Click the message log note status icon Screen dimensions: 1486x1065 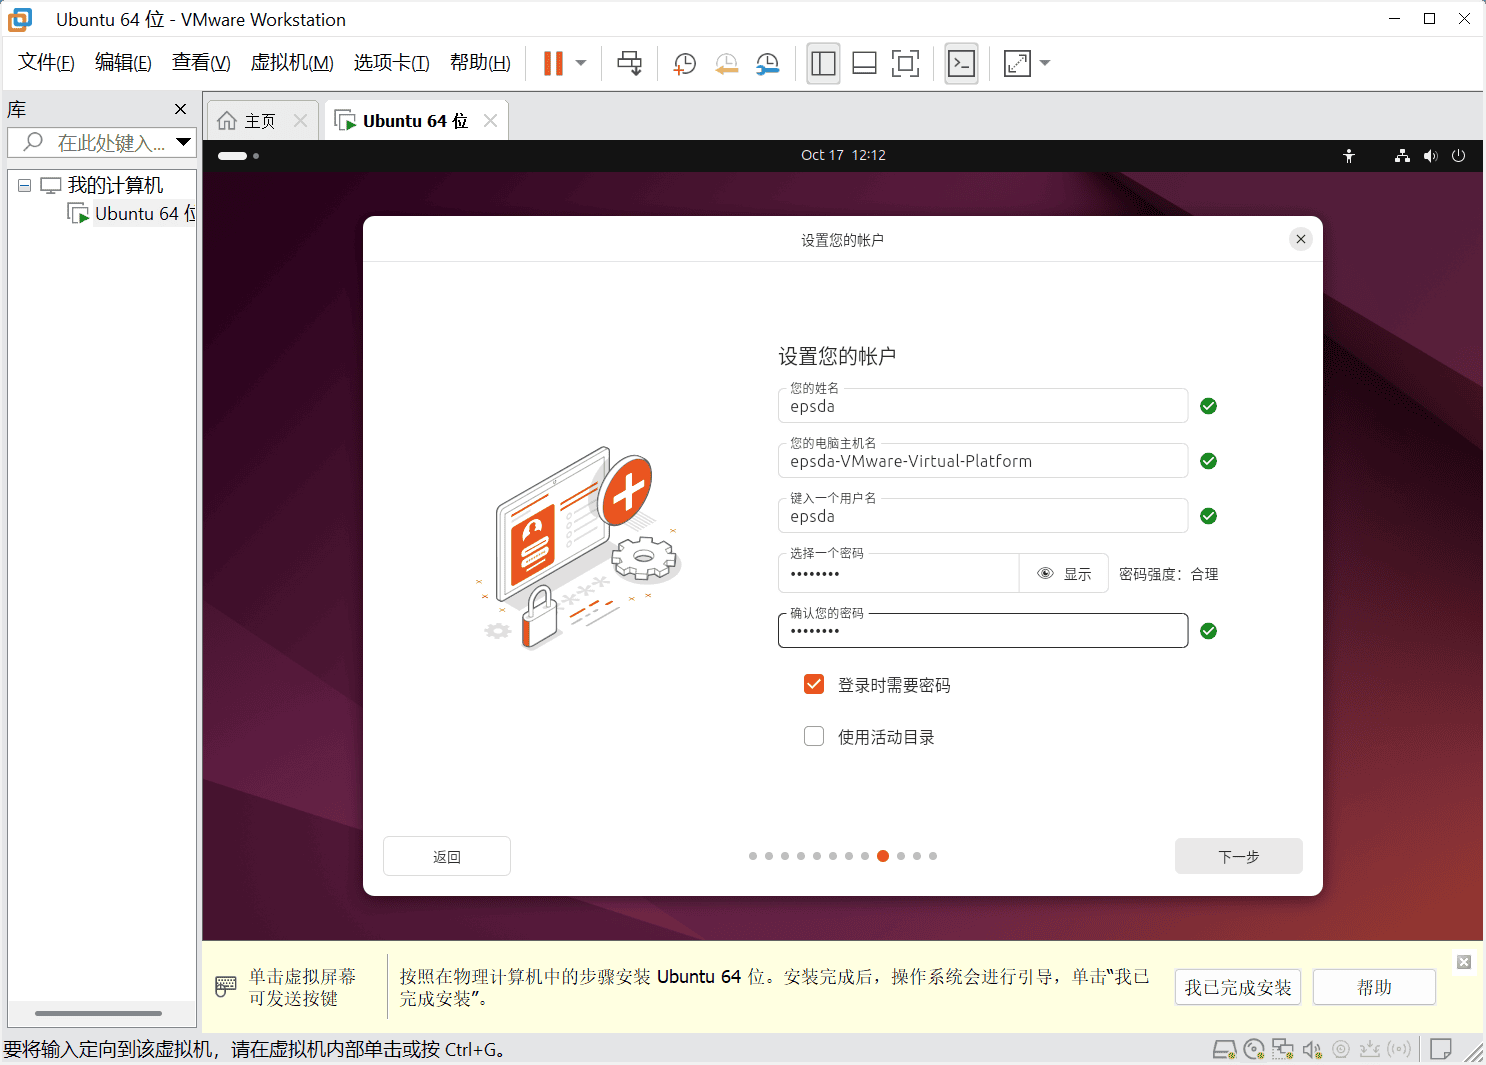pyautogui.click(x=1441, y=1049)
